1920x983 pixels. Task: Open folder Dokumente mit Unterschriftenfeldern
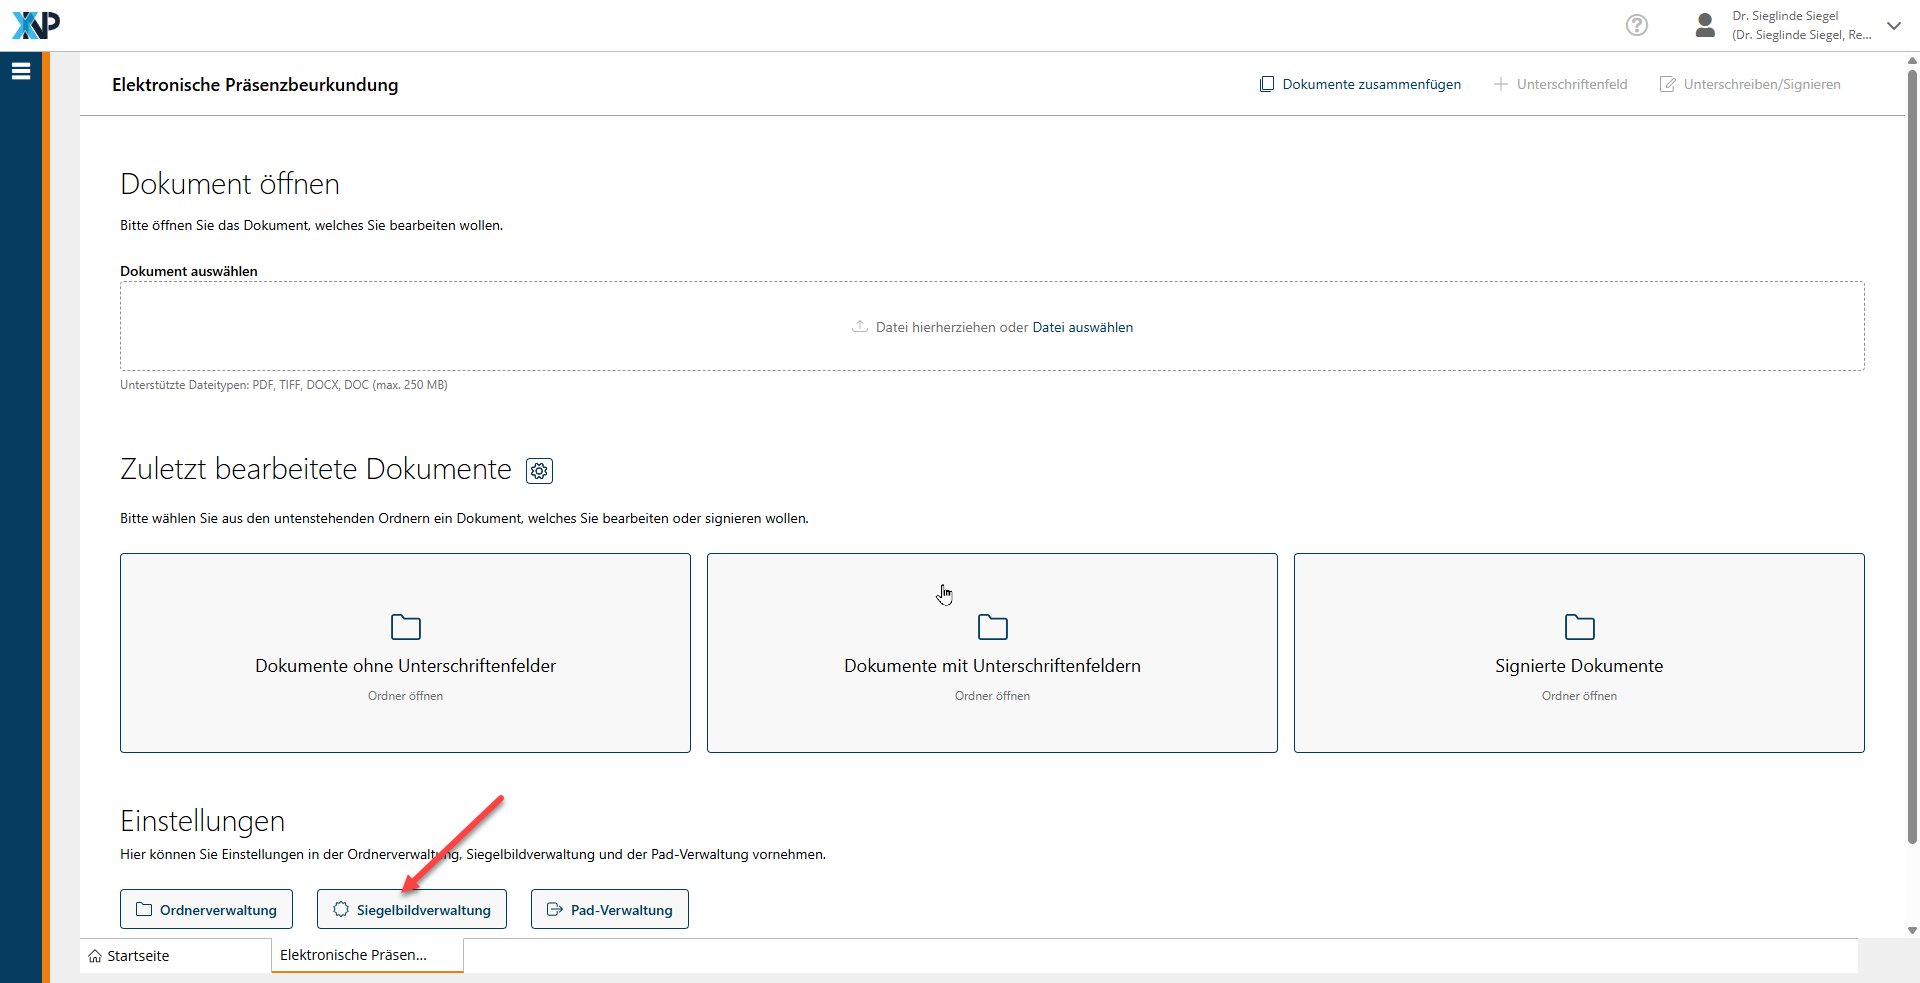992,653
